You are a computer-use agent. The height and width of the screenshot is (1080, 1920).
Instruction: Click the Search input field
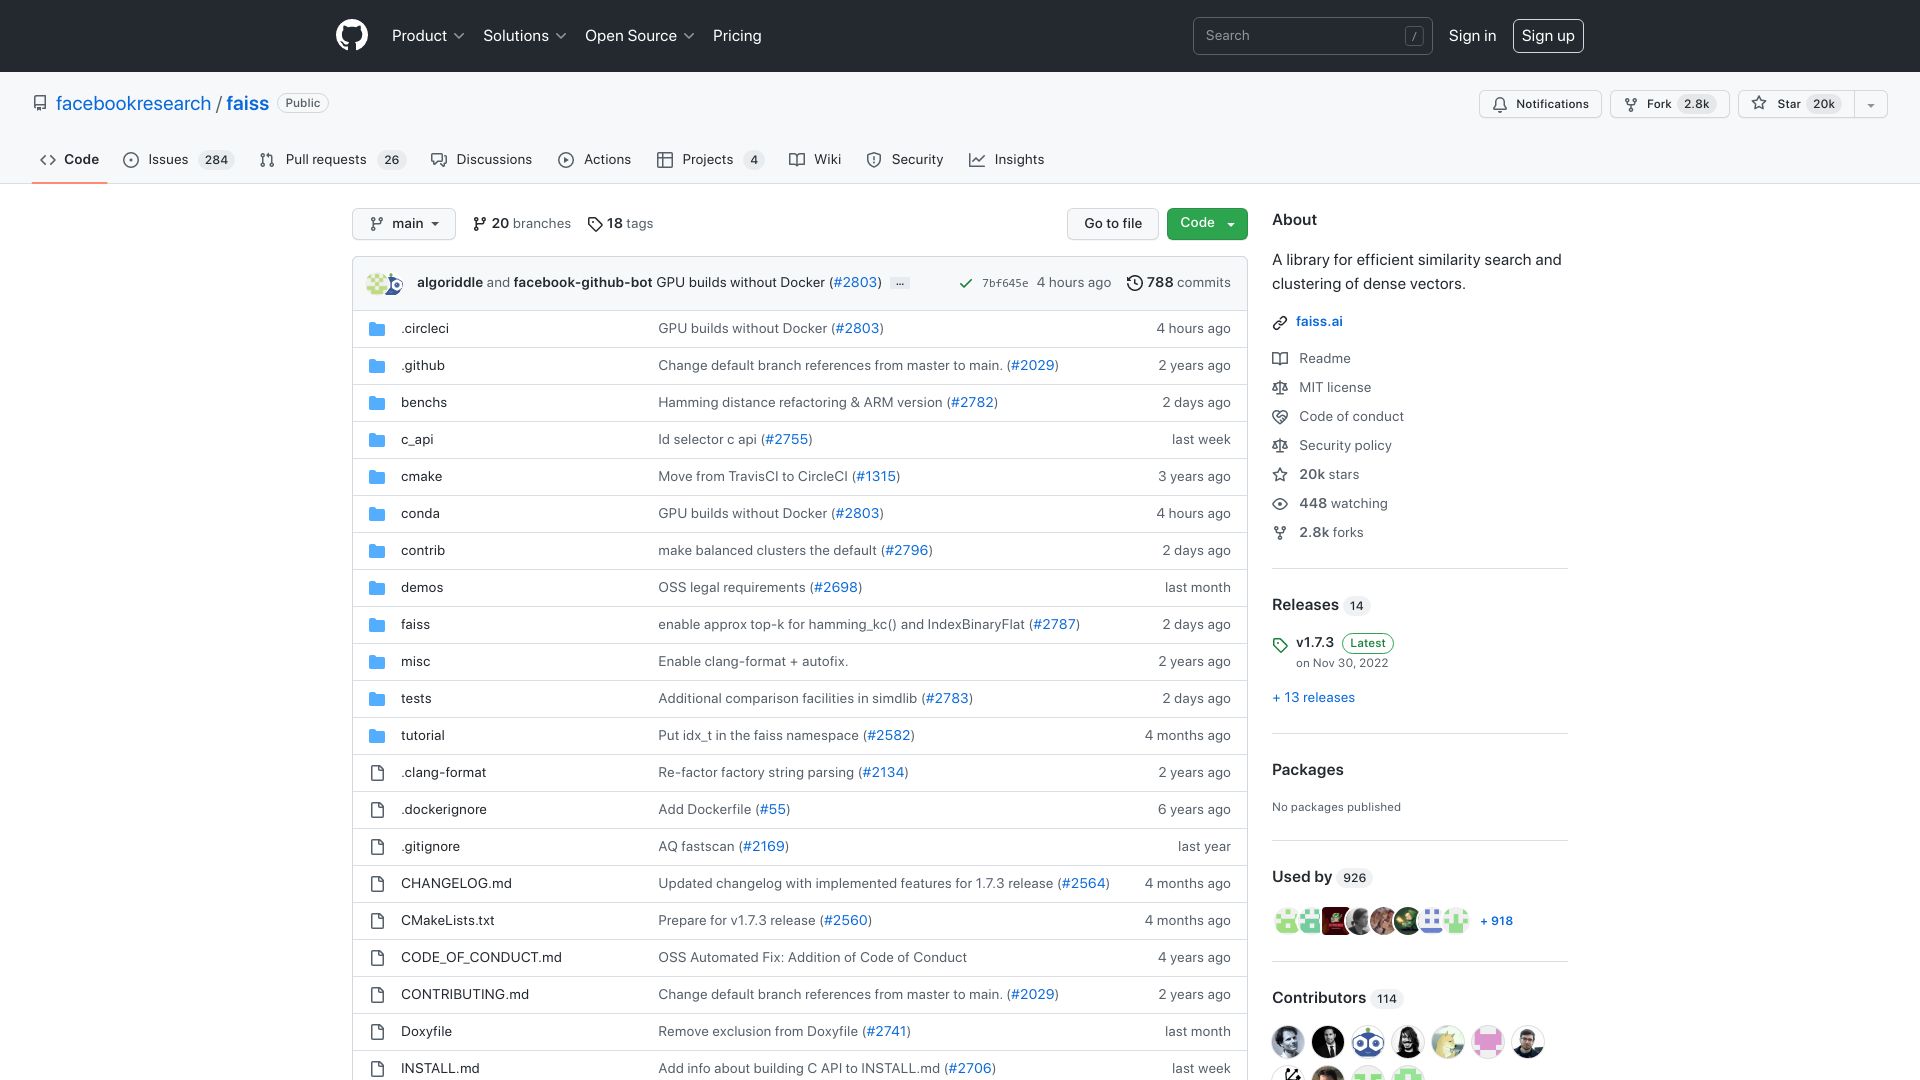pyautogui.click(x=1312, y=36)
